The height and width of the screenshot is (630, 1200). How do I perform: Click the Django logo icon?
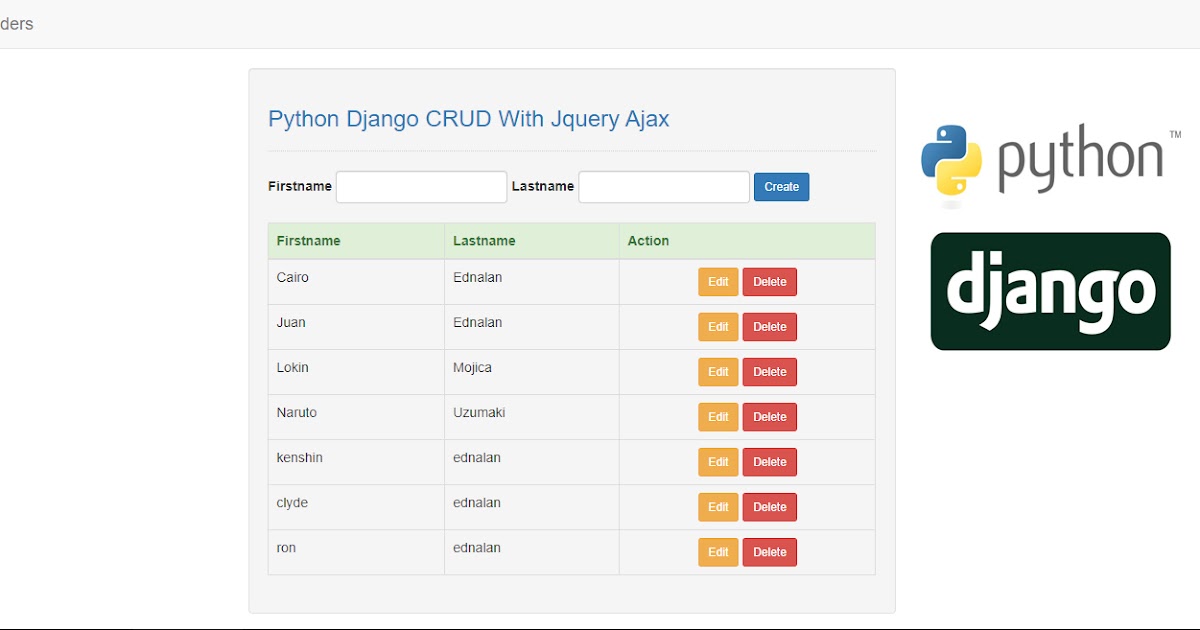(1049, 291)
